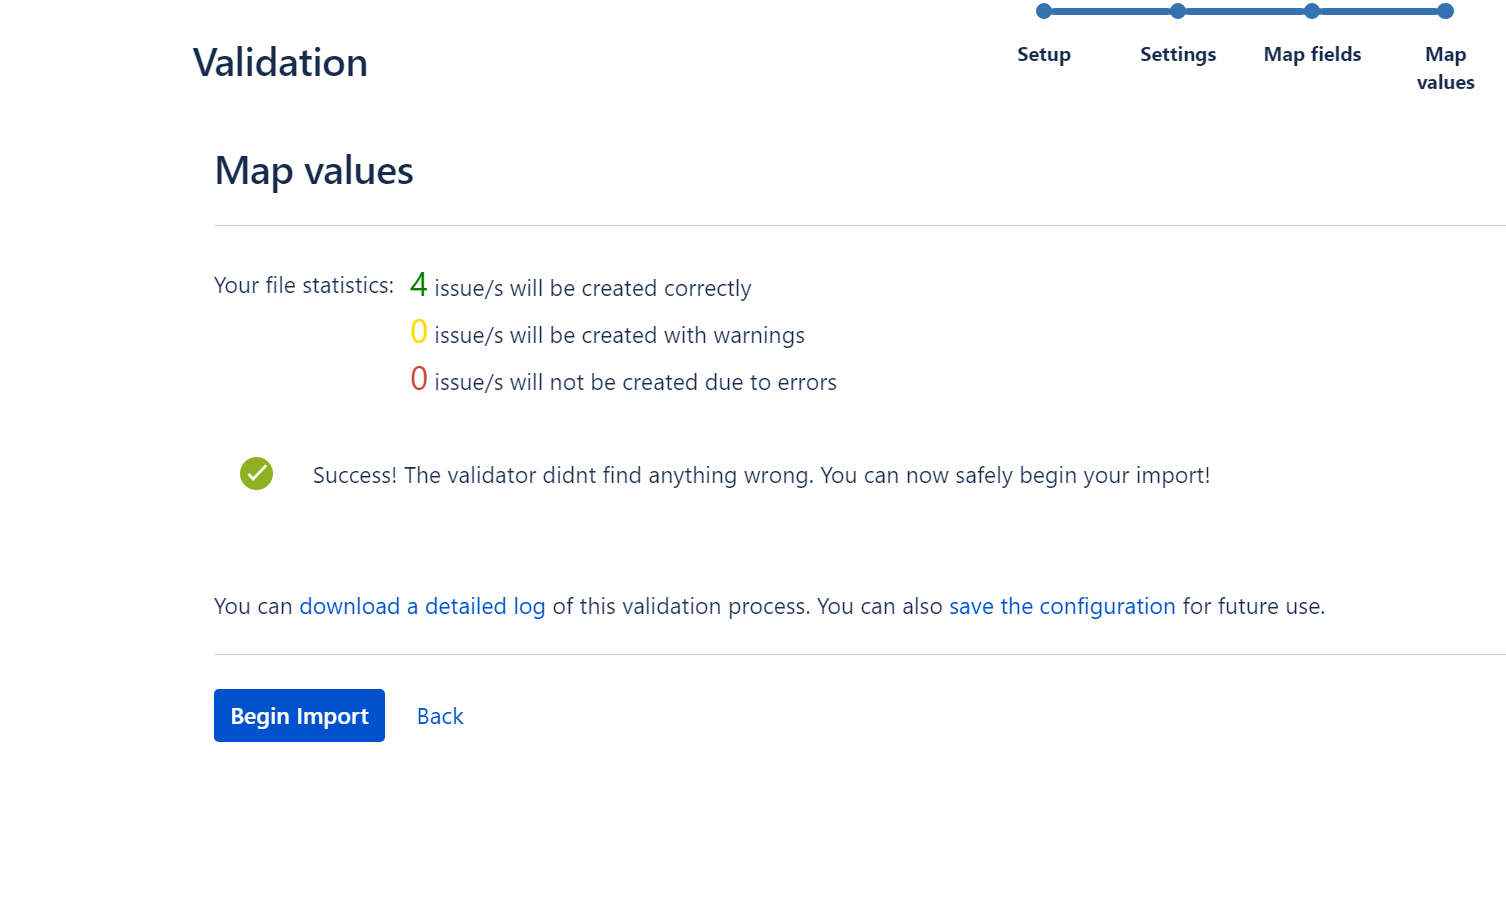Select the Setup step in progress tracker
The height and width of the screenshot is (917, 1506).
(x=1044, y=54)
